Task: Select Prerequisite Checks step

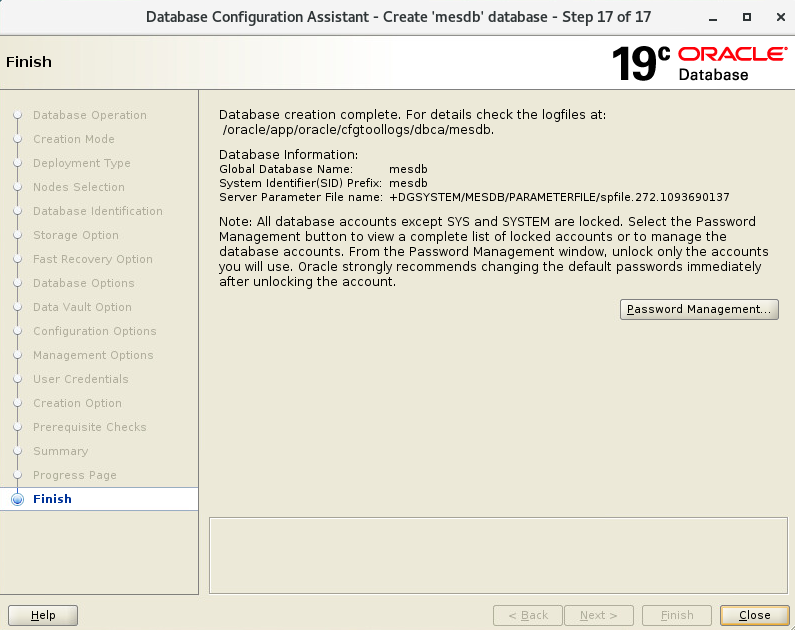Action: [89, 427]
